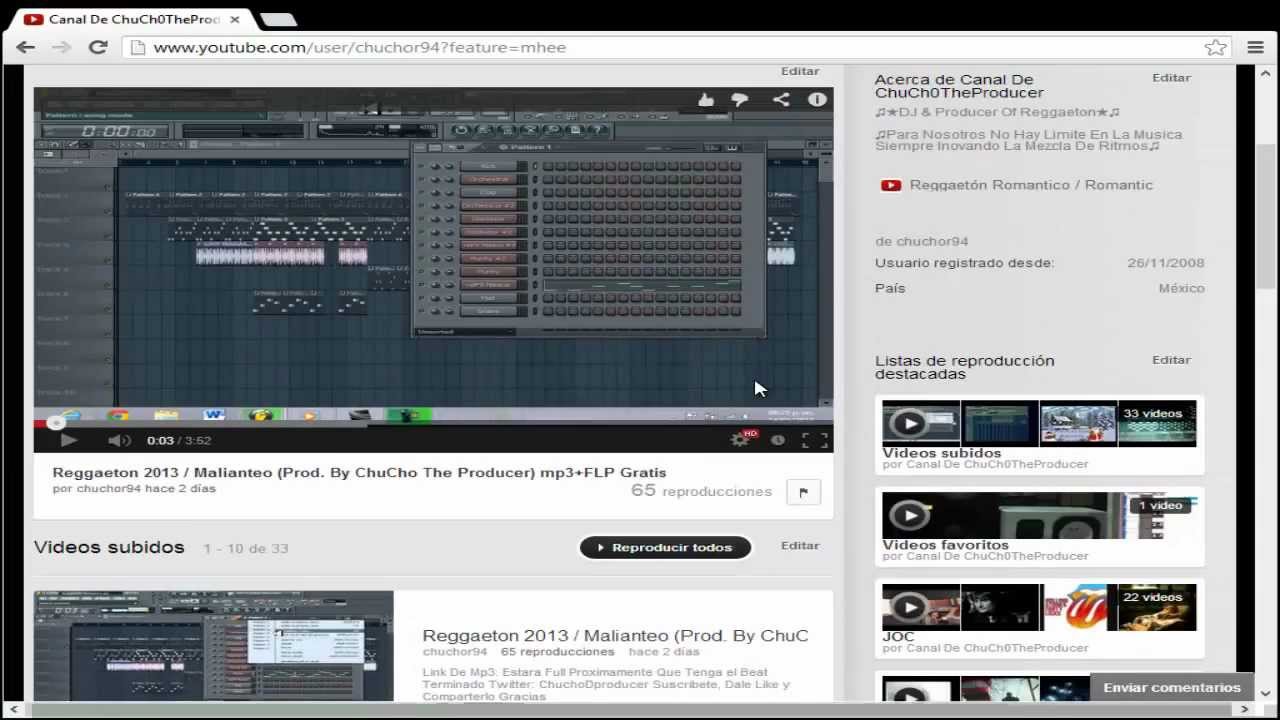
Task: Click the vertical scrollbar down arrow
Action: (1266, 692)
